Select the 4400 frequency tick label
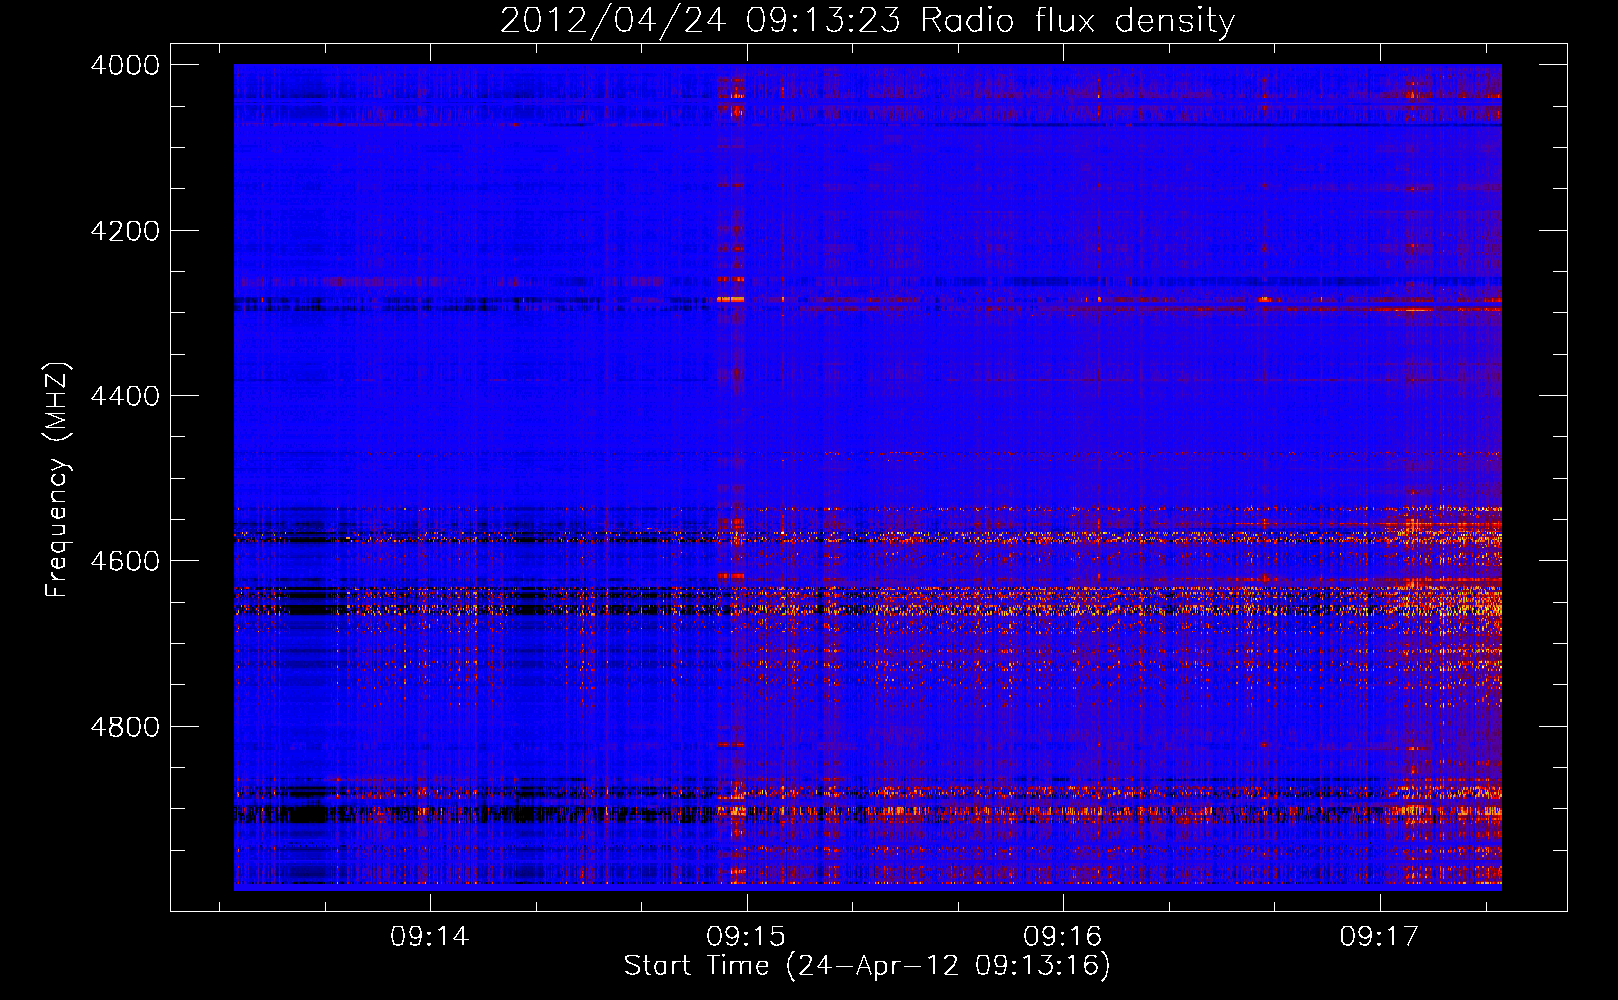Image resolution: width=1618 pixels, height=1000 pixels. 125,395
